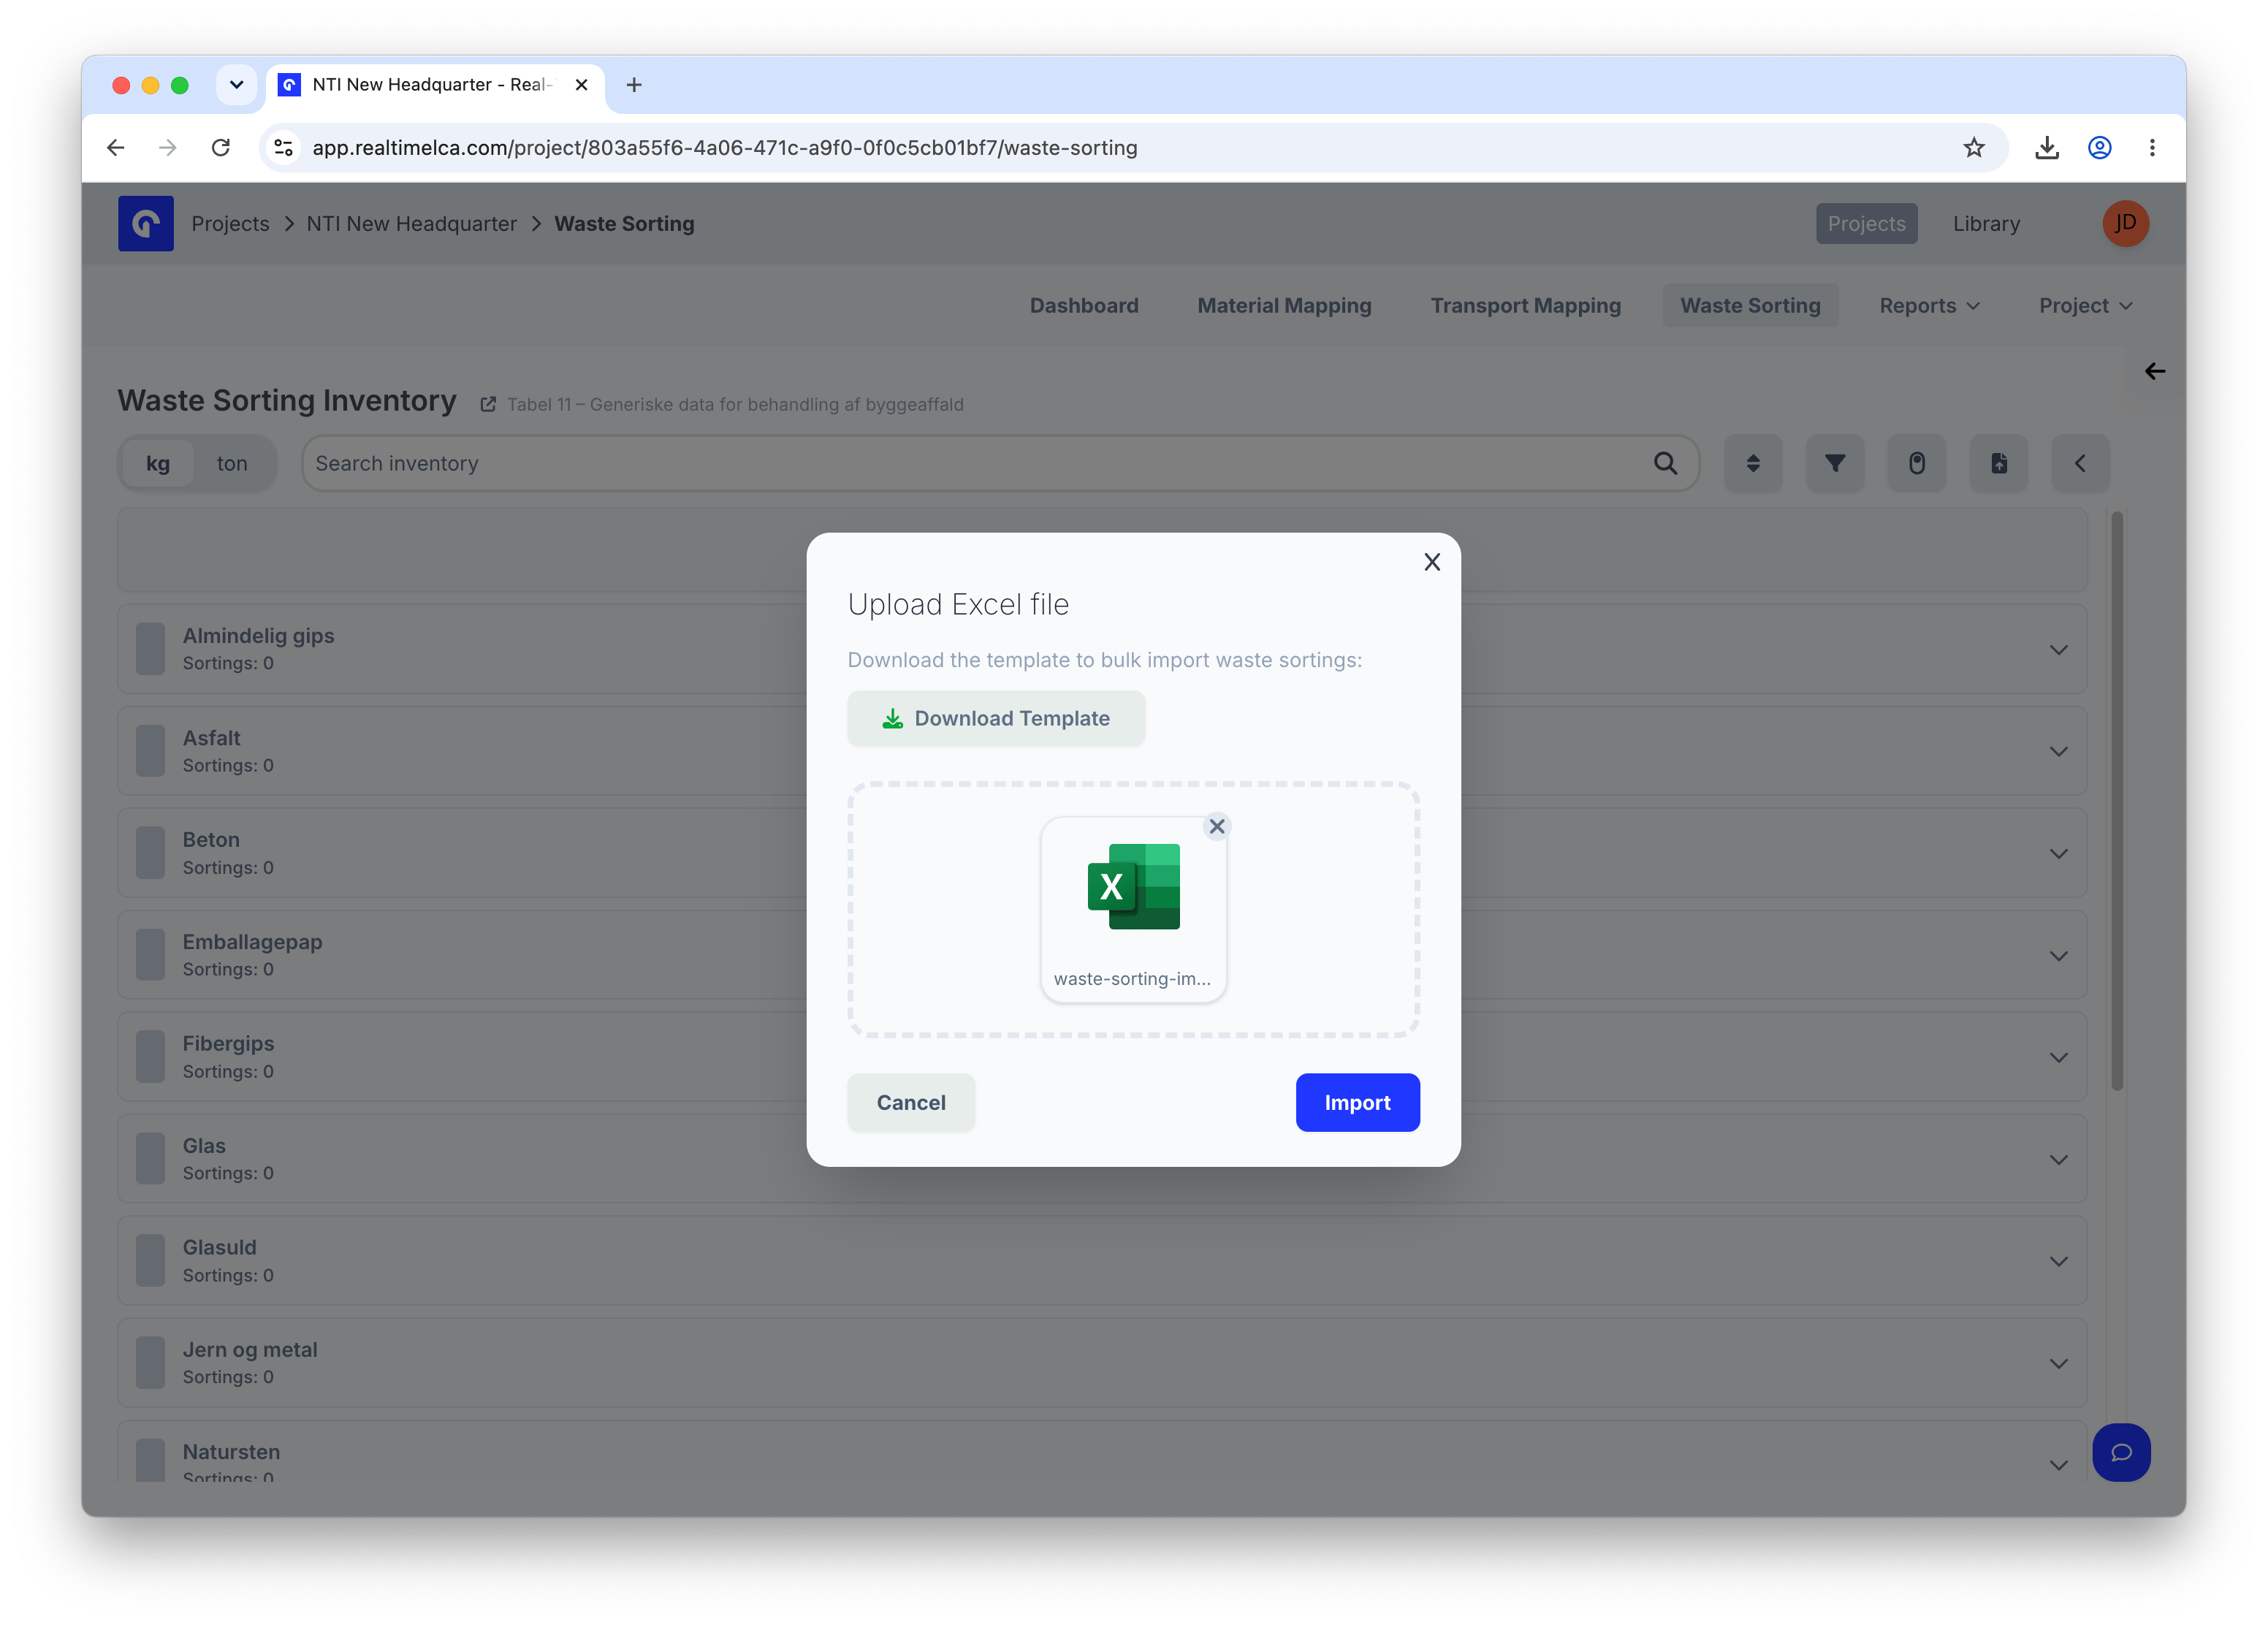Screen dimensions: 2268x1625
Task: Select the Natursten material name
Action: click(231, 1451)
